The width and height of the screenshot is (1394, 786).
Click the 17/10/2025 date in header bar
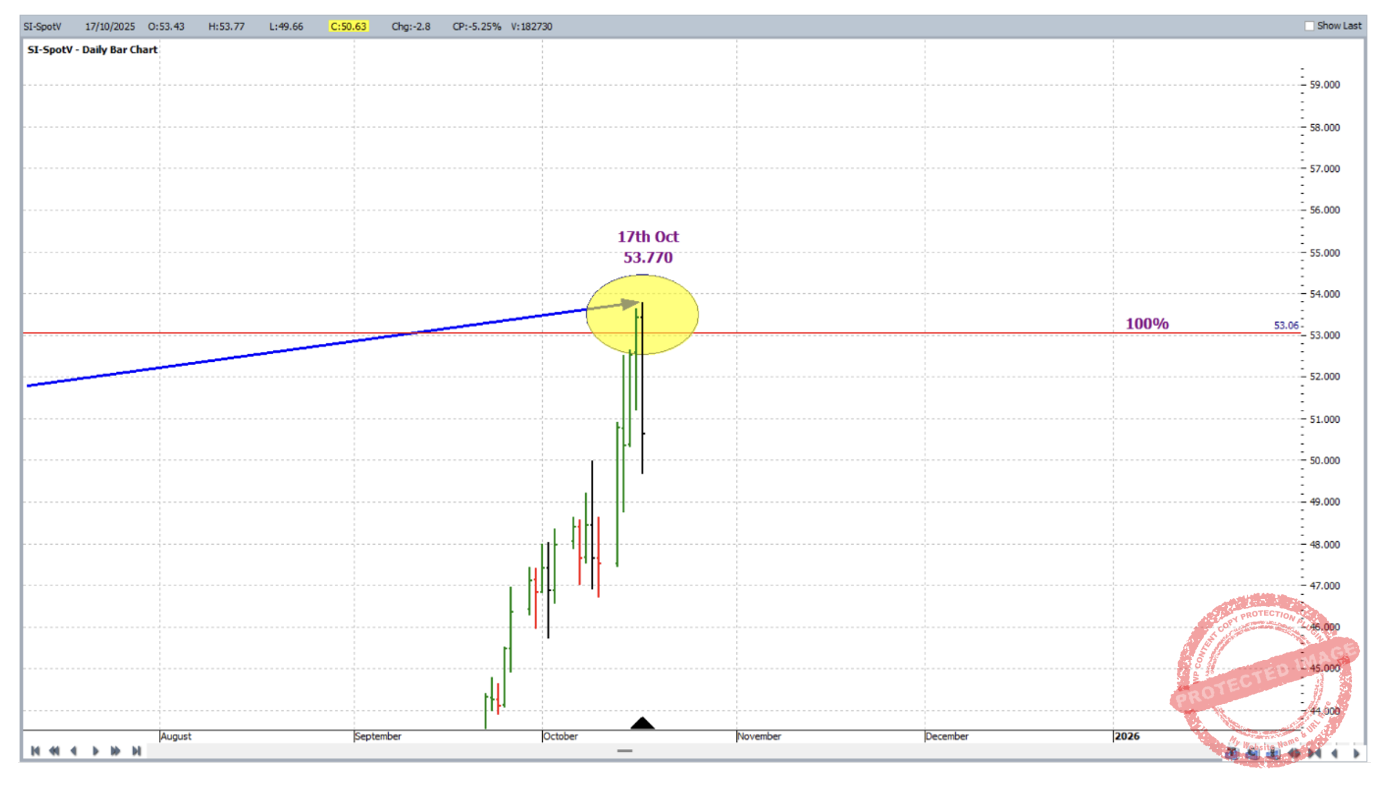(110, 26)
